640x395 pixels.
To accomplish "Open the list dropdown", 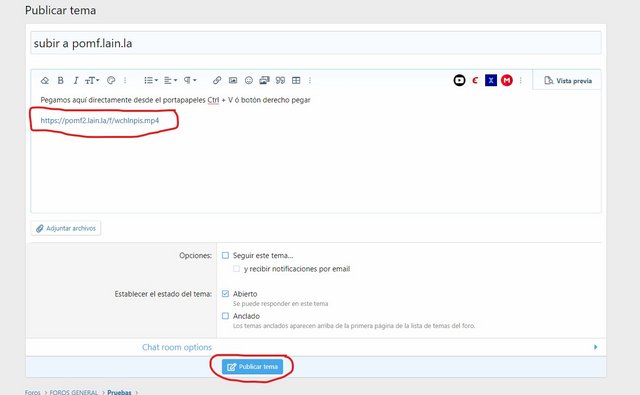I will [x=151, y=80].
